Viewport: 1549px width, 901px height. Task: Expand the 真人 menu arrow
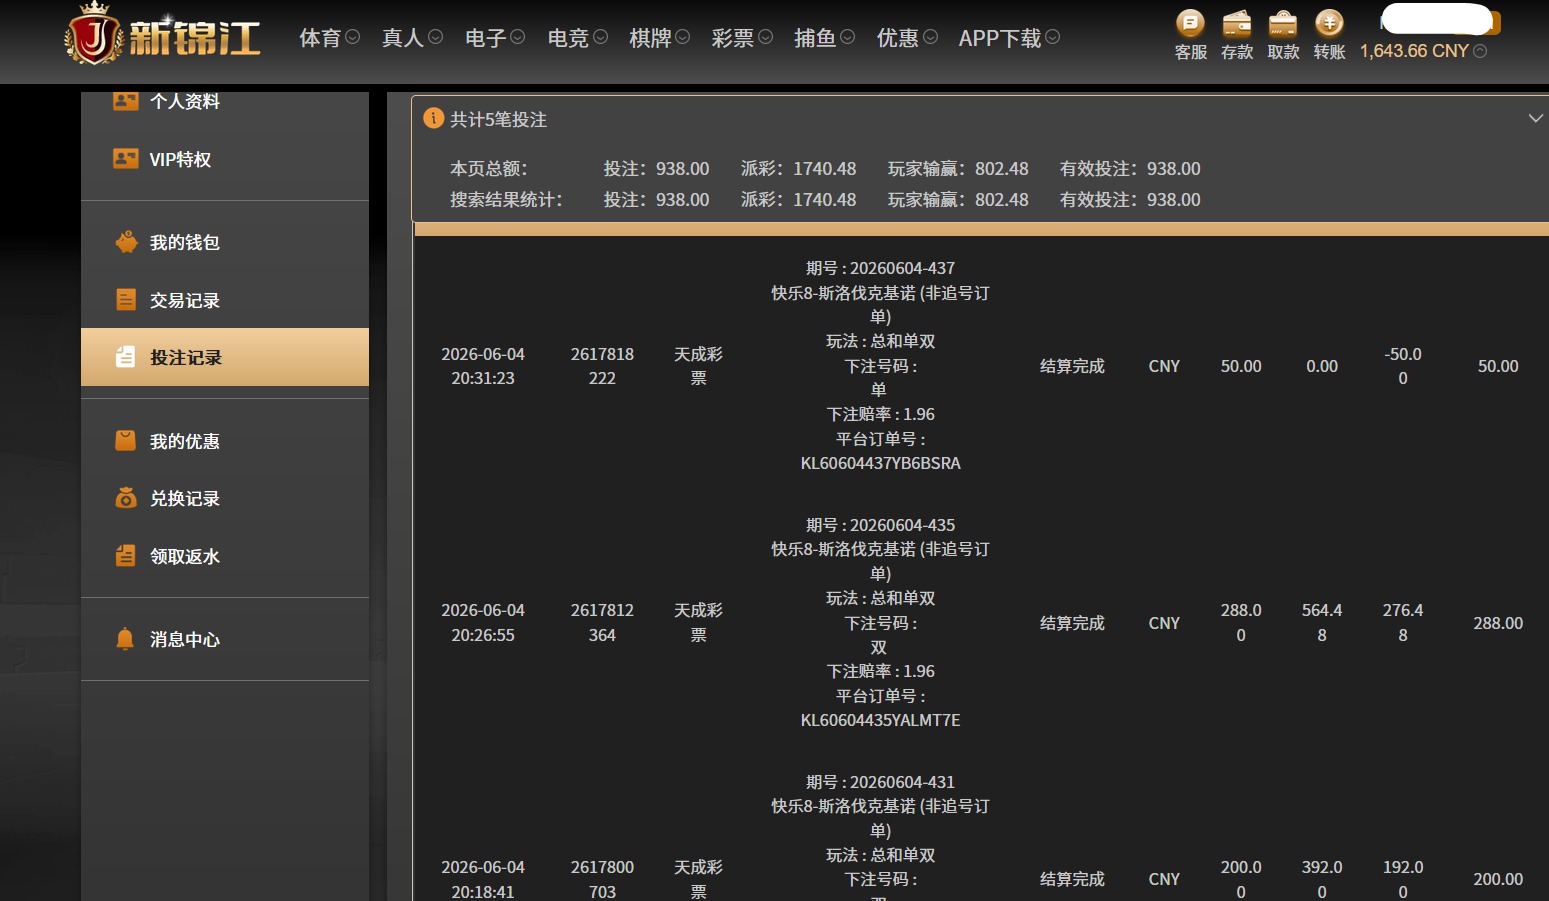click(x=435, y=37)
